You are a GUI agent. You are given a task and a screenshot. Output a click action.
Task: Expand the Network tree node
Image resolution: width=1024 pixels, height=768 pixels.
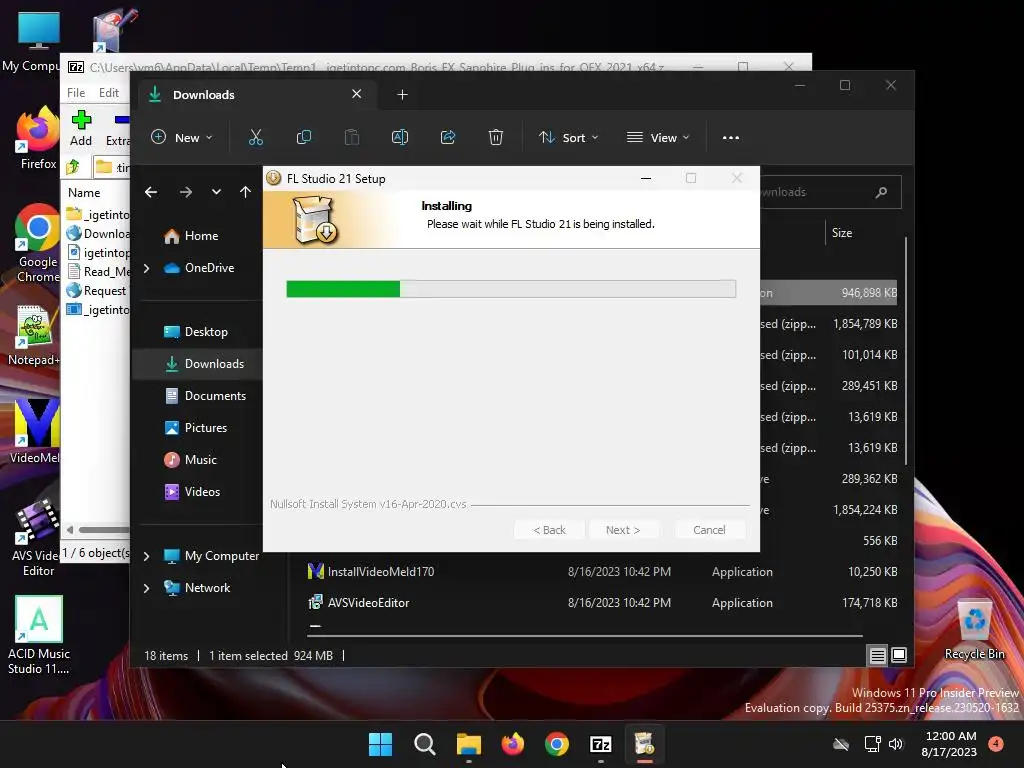click(146, 588)
